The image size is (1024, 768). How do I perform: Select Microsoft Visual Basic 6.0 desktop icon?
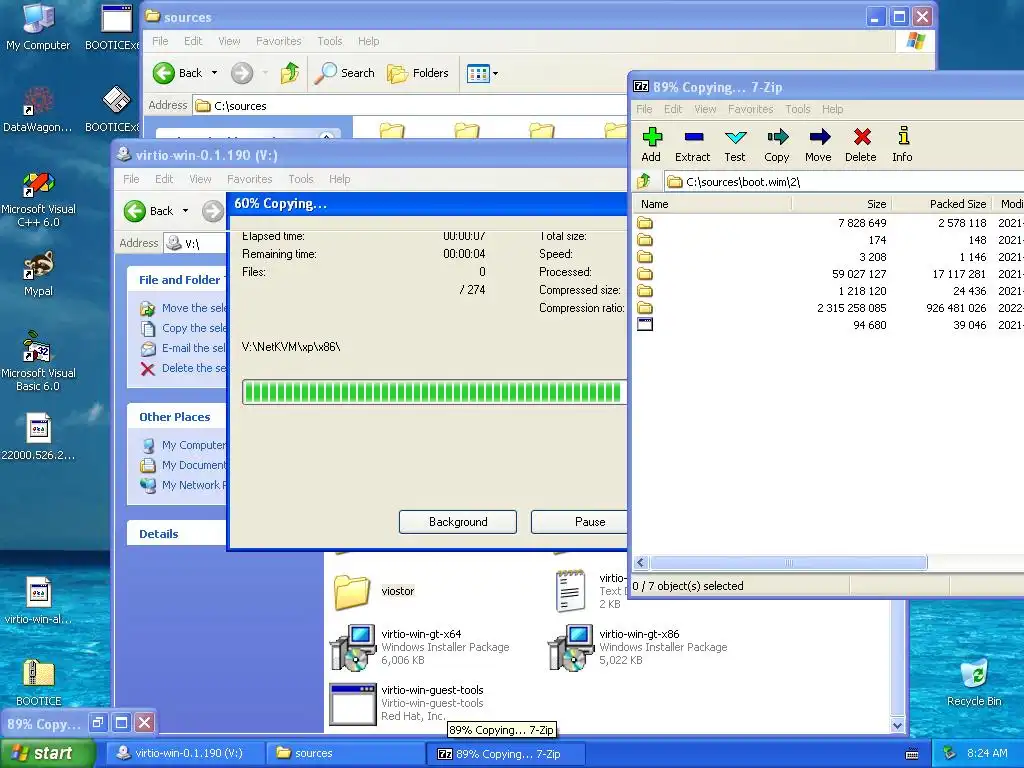tap(38, 362)
